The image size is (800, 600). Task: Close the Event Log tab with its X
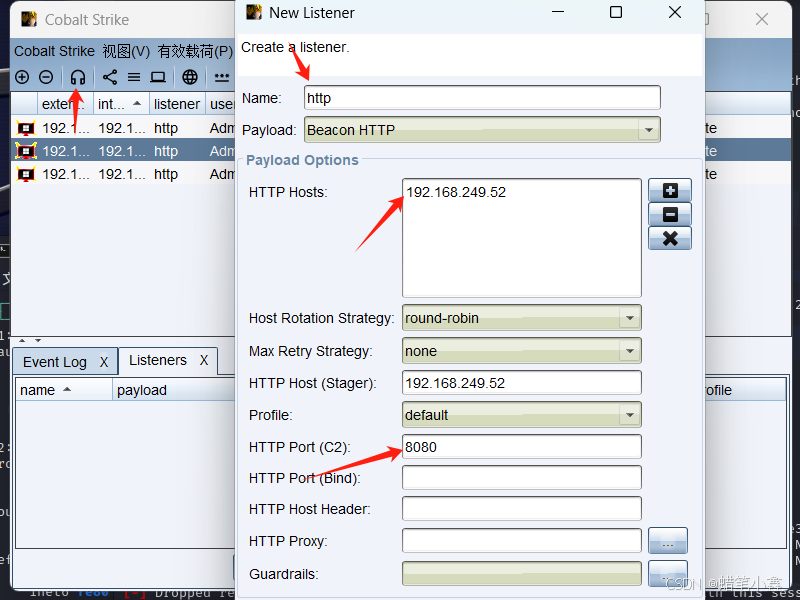pos(104,362)
